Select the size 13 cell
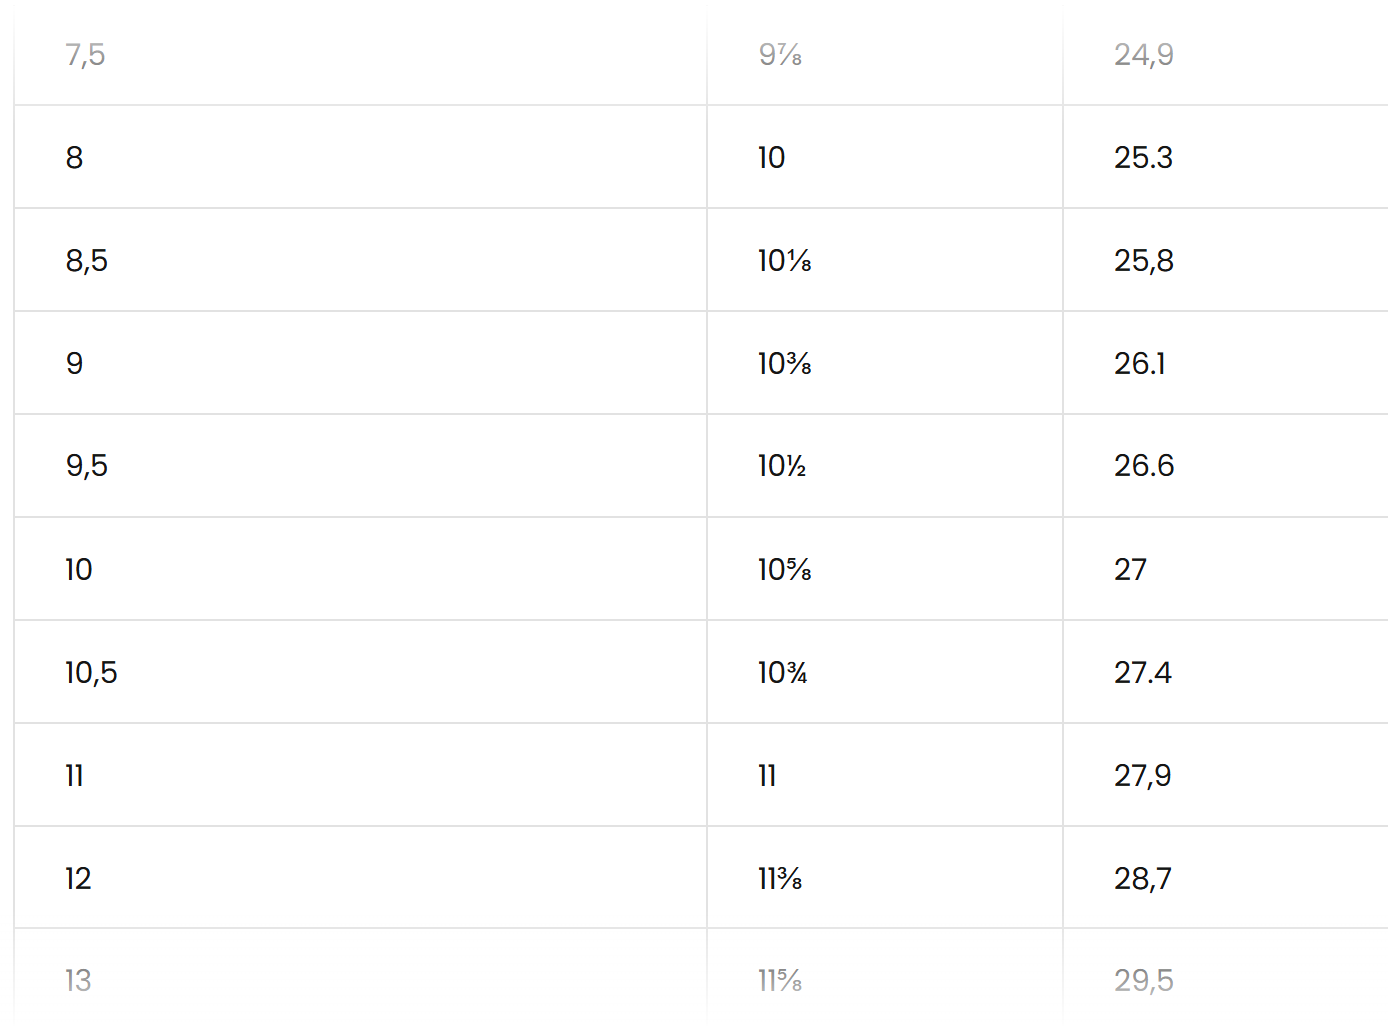This screenshot has height=1026, width=1388. point(78,981)
